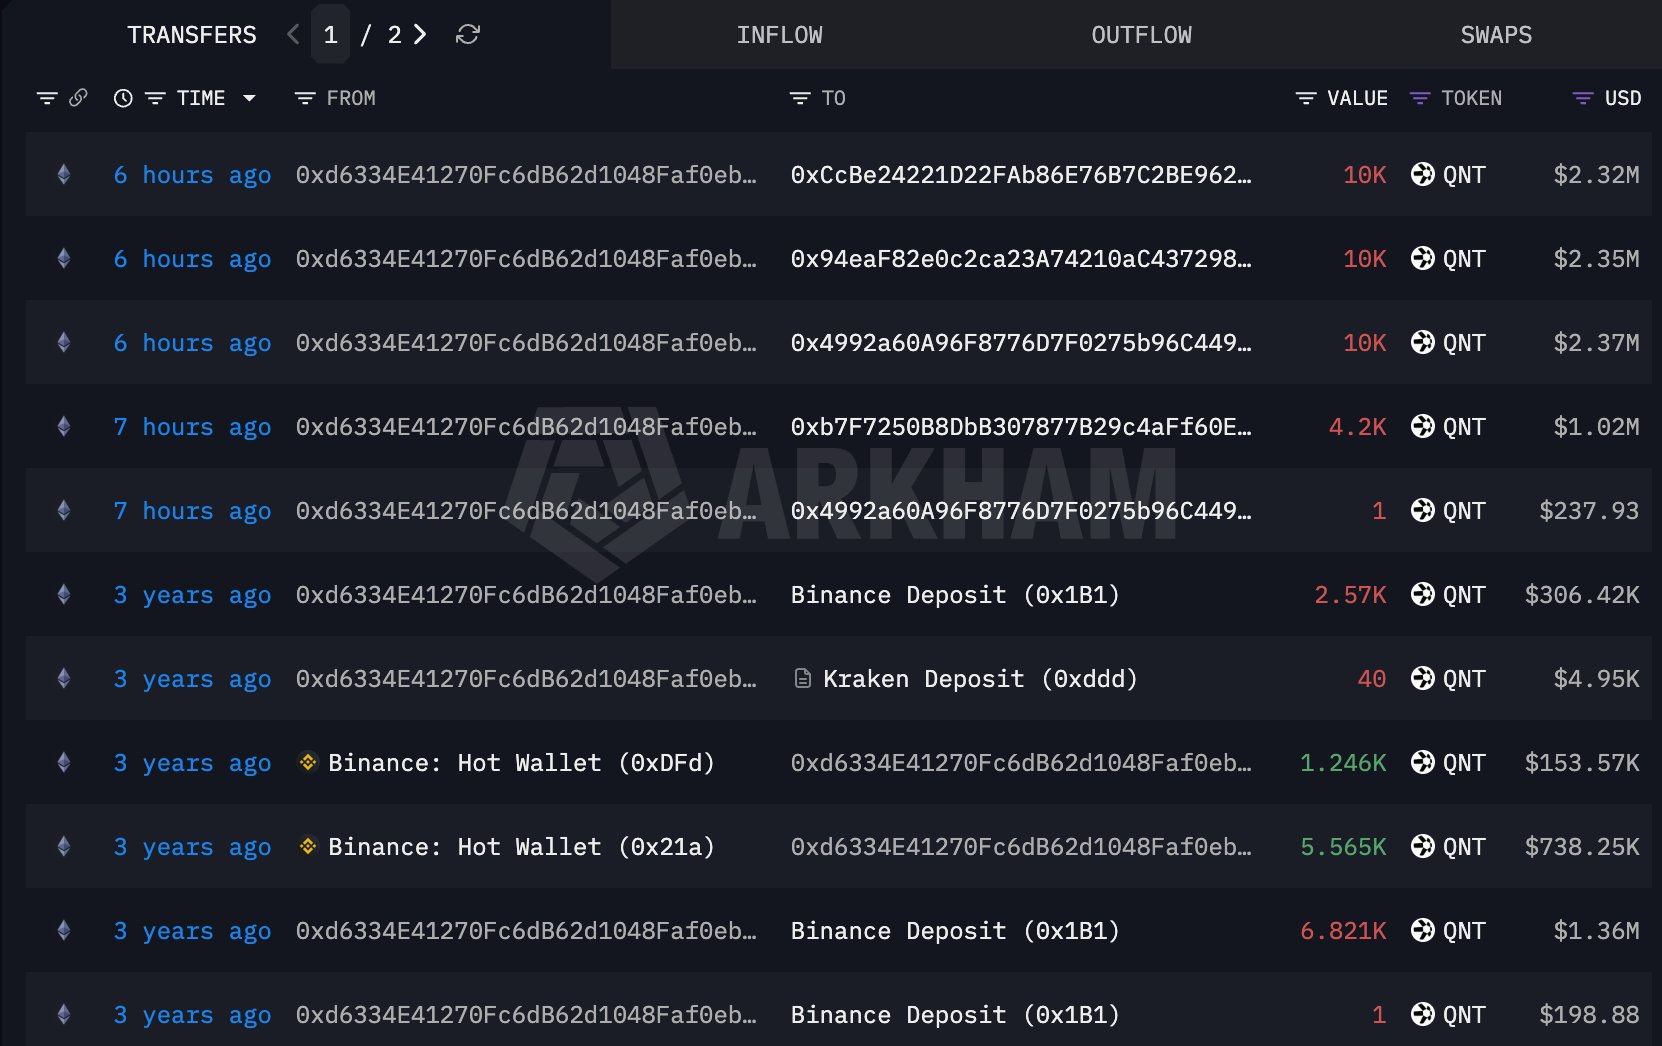Switch to the SWAPS tab
Viewport: 1662px width, 1046px height.
pyautogui.click(x=1496, y=35)
